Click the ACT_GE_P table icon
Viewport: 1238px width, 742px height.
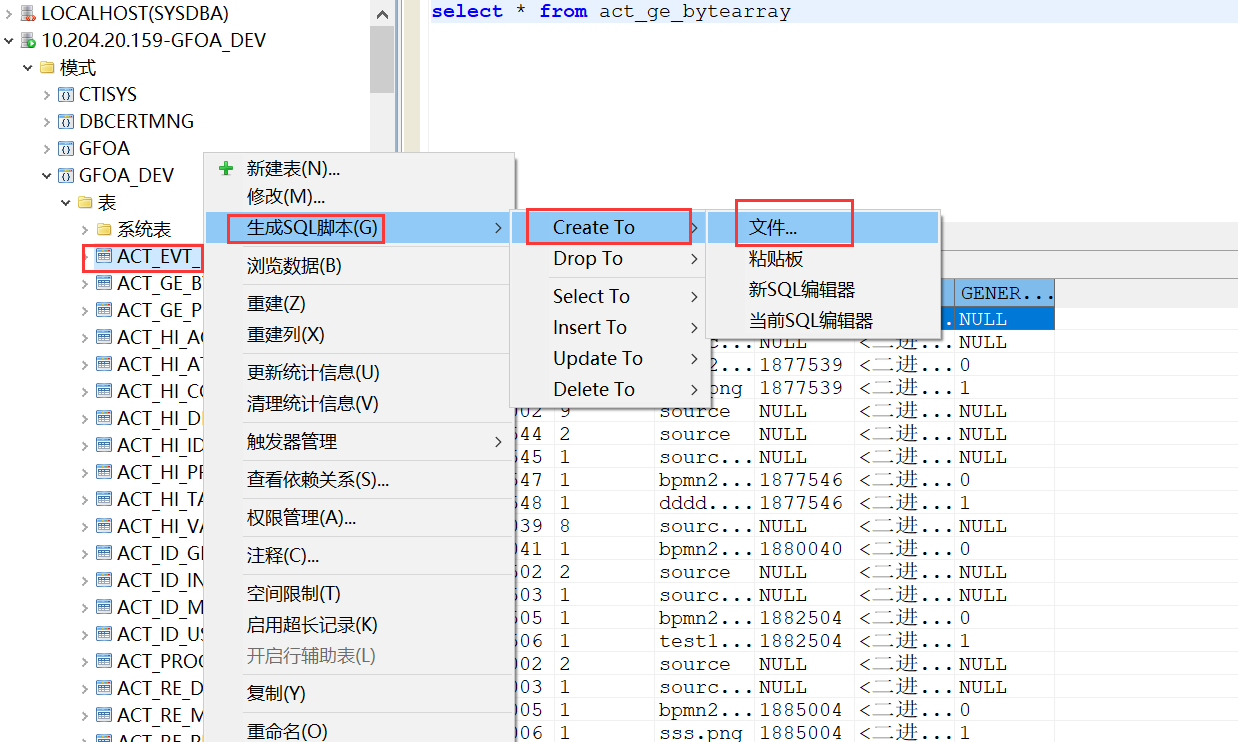(104, 311)
